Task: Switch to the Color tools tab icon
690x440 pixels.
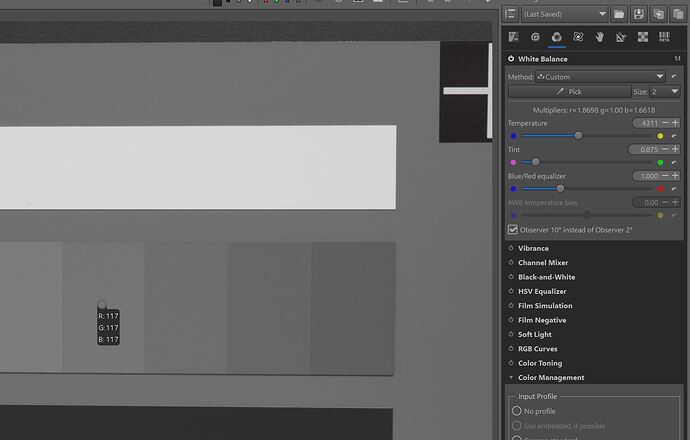Action: [x=556, y=37]
